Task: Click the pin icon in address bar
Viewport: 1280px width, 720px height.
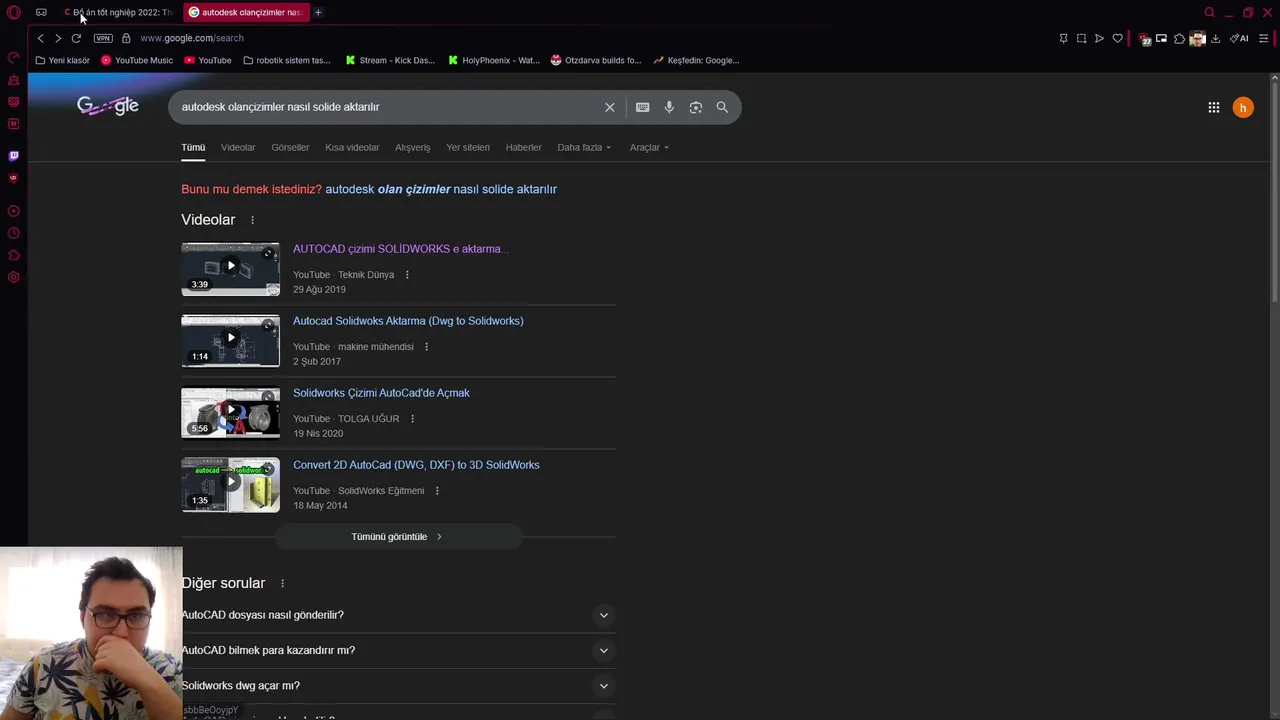Action: pyautogui.click(x=1063, y=38)
